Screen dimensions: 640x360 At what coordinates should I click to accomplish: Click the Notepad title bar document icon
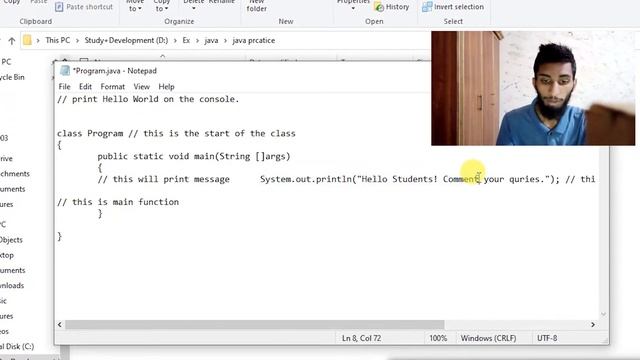coord(64,71)
